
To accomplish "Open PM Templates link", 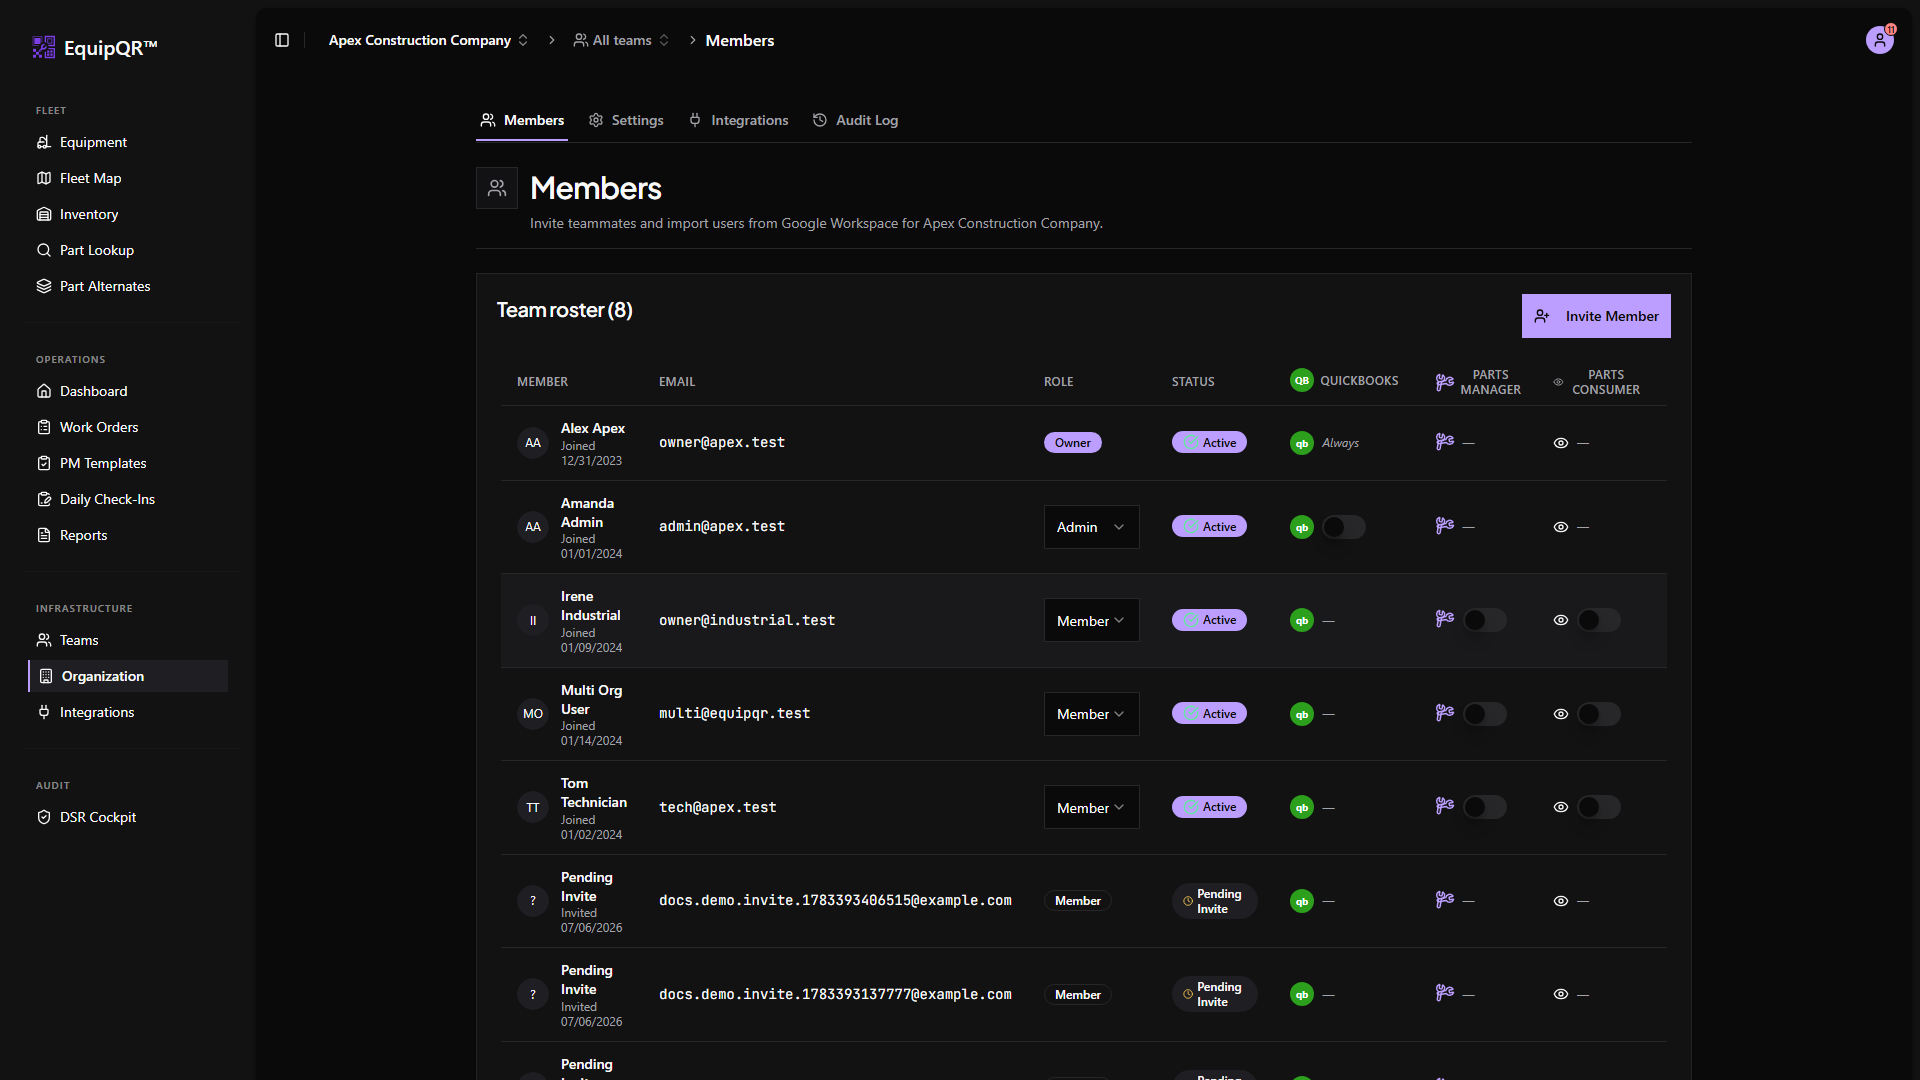I will [x=129, y=463].
